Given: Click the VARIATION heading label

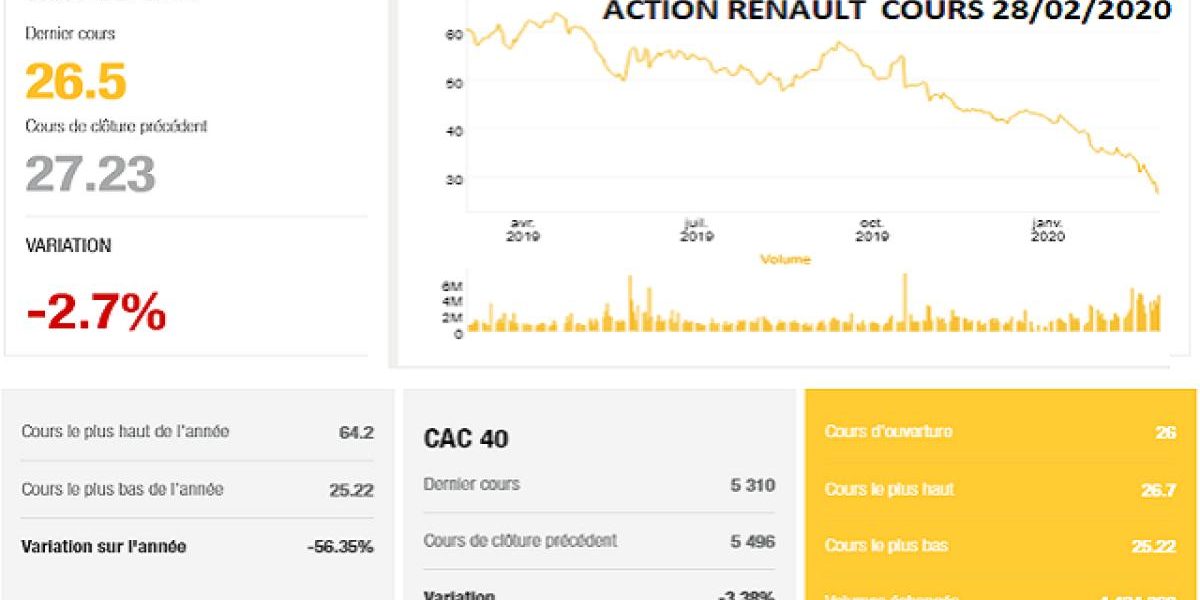Looking at the screenshot, I should pos(68,245).
